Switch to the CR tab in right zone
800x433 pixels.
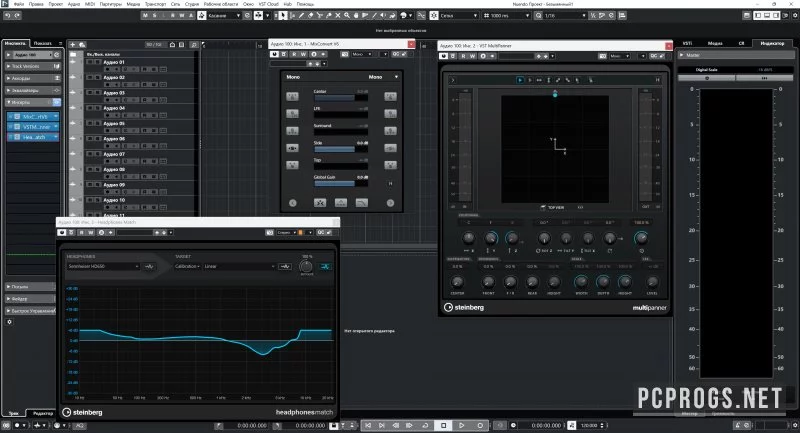click(741, 43)
